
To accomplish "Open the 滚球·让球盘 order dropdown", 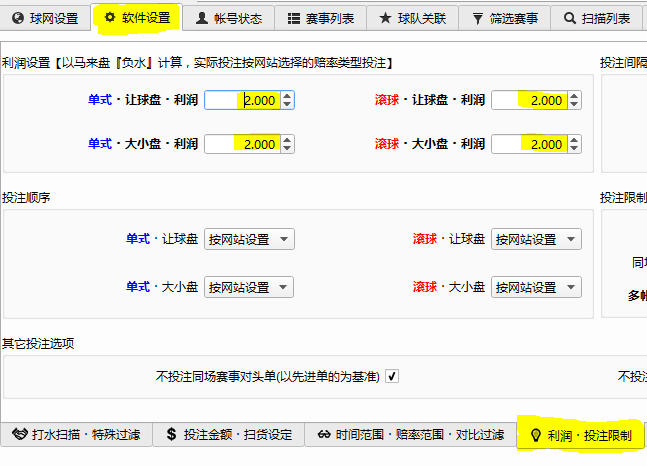I will tap(536, 239).
